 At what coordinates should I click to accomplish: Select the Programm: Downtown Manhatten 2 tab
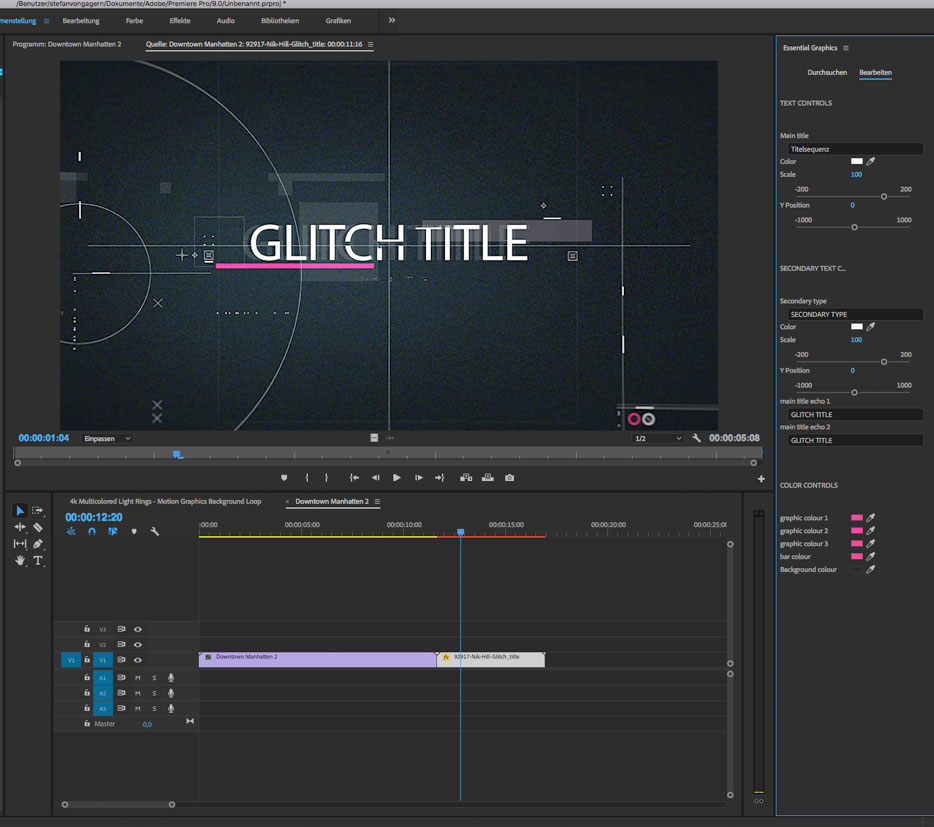click(x=67, y=44)
